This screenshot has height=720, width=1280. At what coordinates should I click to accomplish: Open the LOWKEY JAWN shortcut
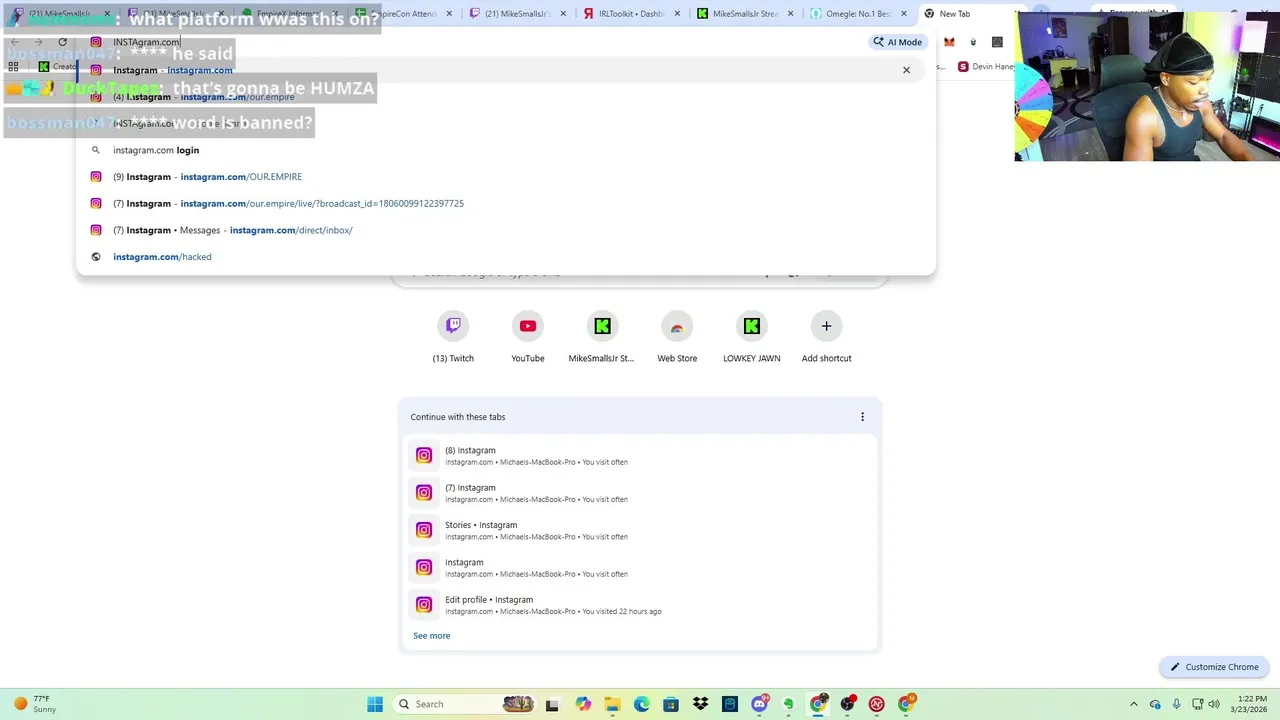pos(752,338)
